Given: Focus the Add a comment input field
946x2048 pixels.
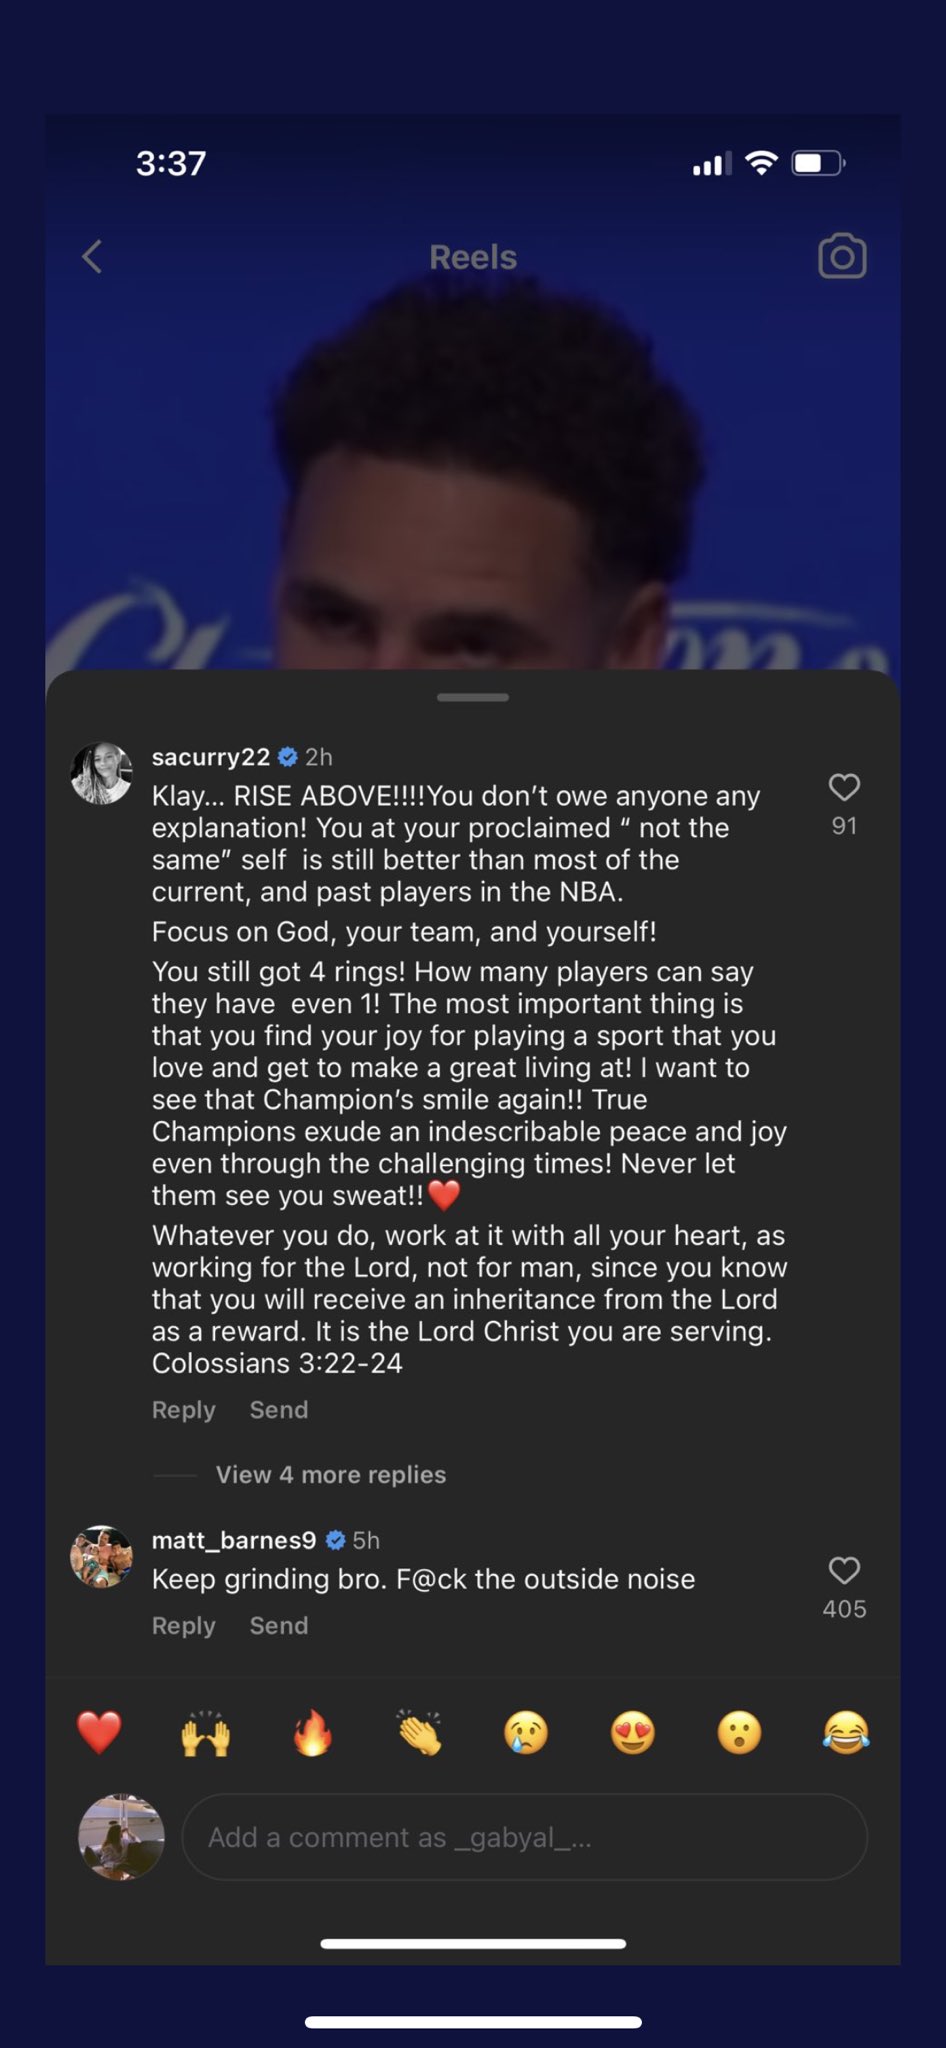Looking at the screenshot, I should (524, 1837).
